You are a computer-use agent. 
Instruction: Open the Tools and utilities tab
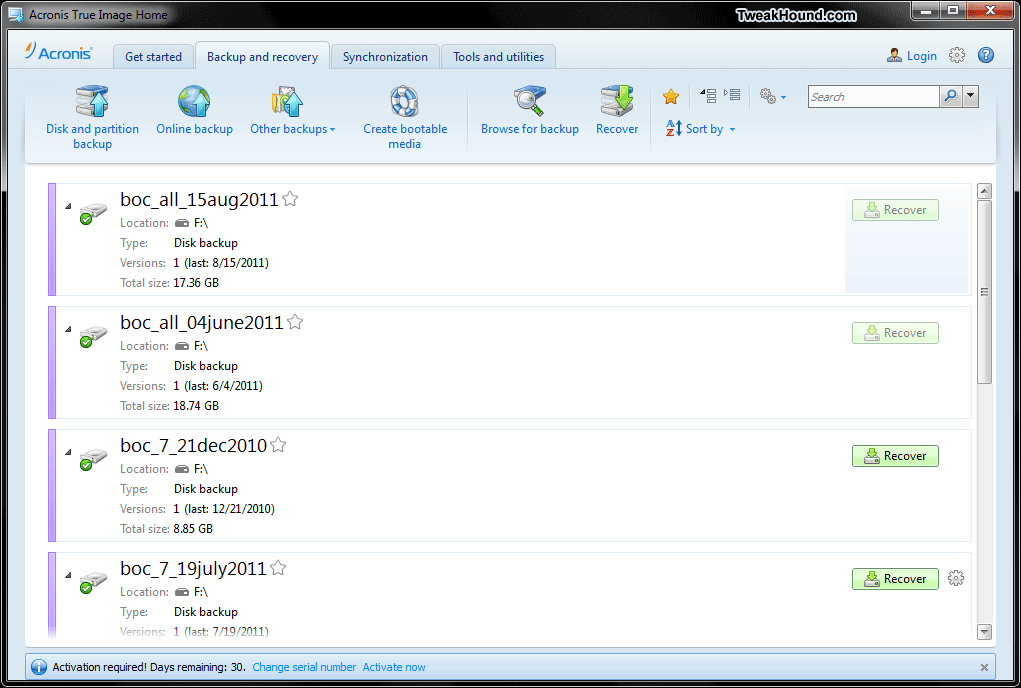click(x=498, y=57)
